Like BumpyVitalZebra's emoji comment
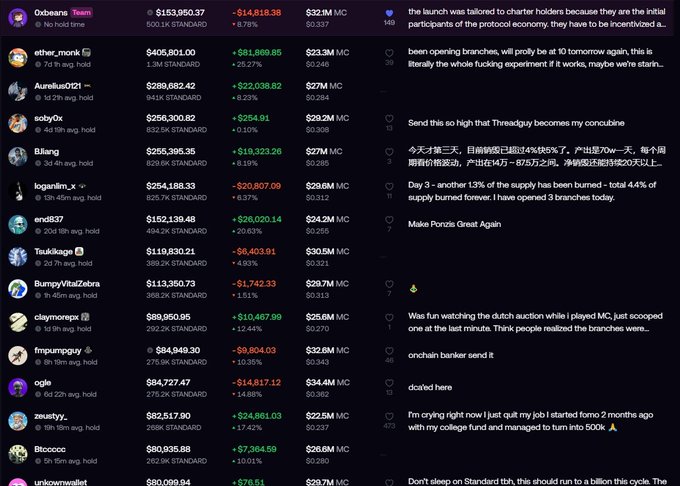The width and height of the screenshot is (680, 486). coord(389,284)
